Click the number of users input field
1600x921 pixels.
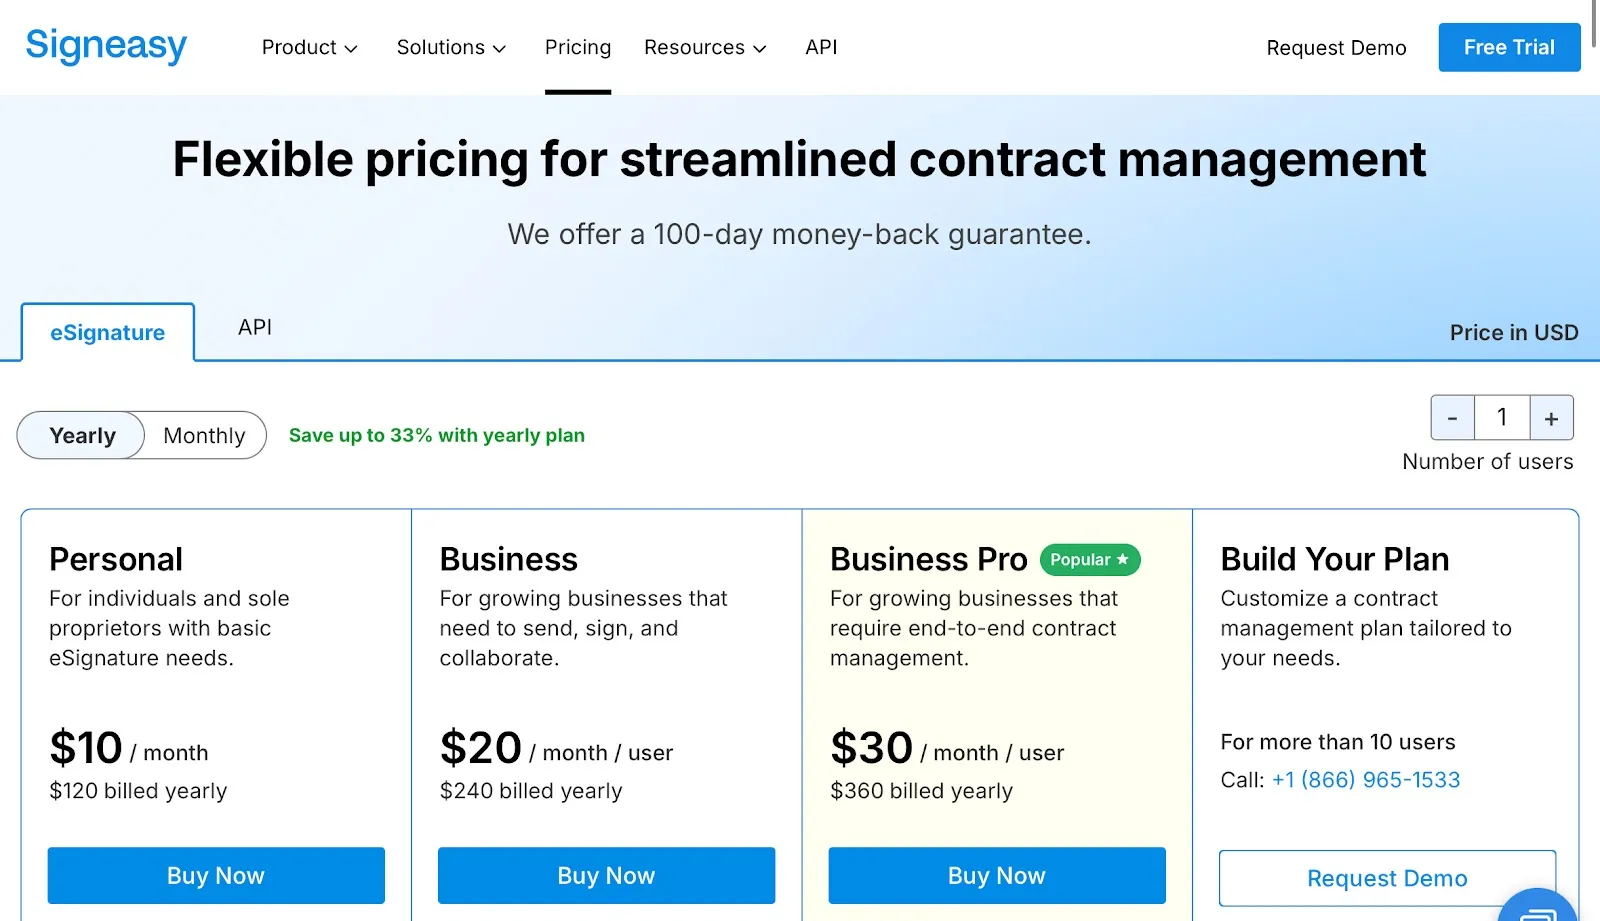(1501, 418)
